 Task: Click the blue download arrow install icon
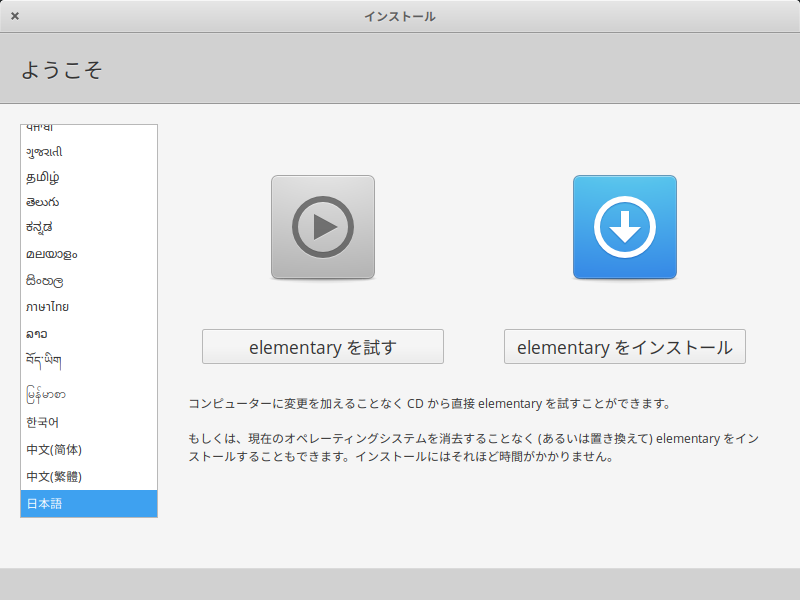coord(625,227)
